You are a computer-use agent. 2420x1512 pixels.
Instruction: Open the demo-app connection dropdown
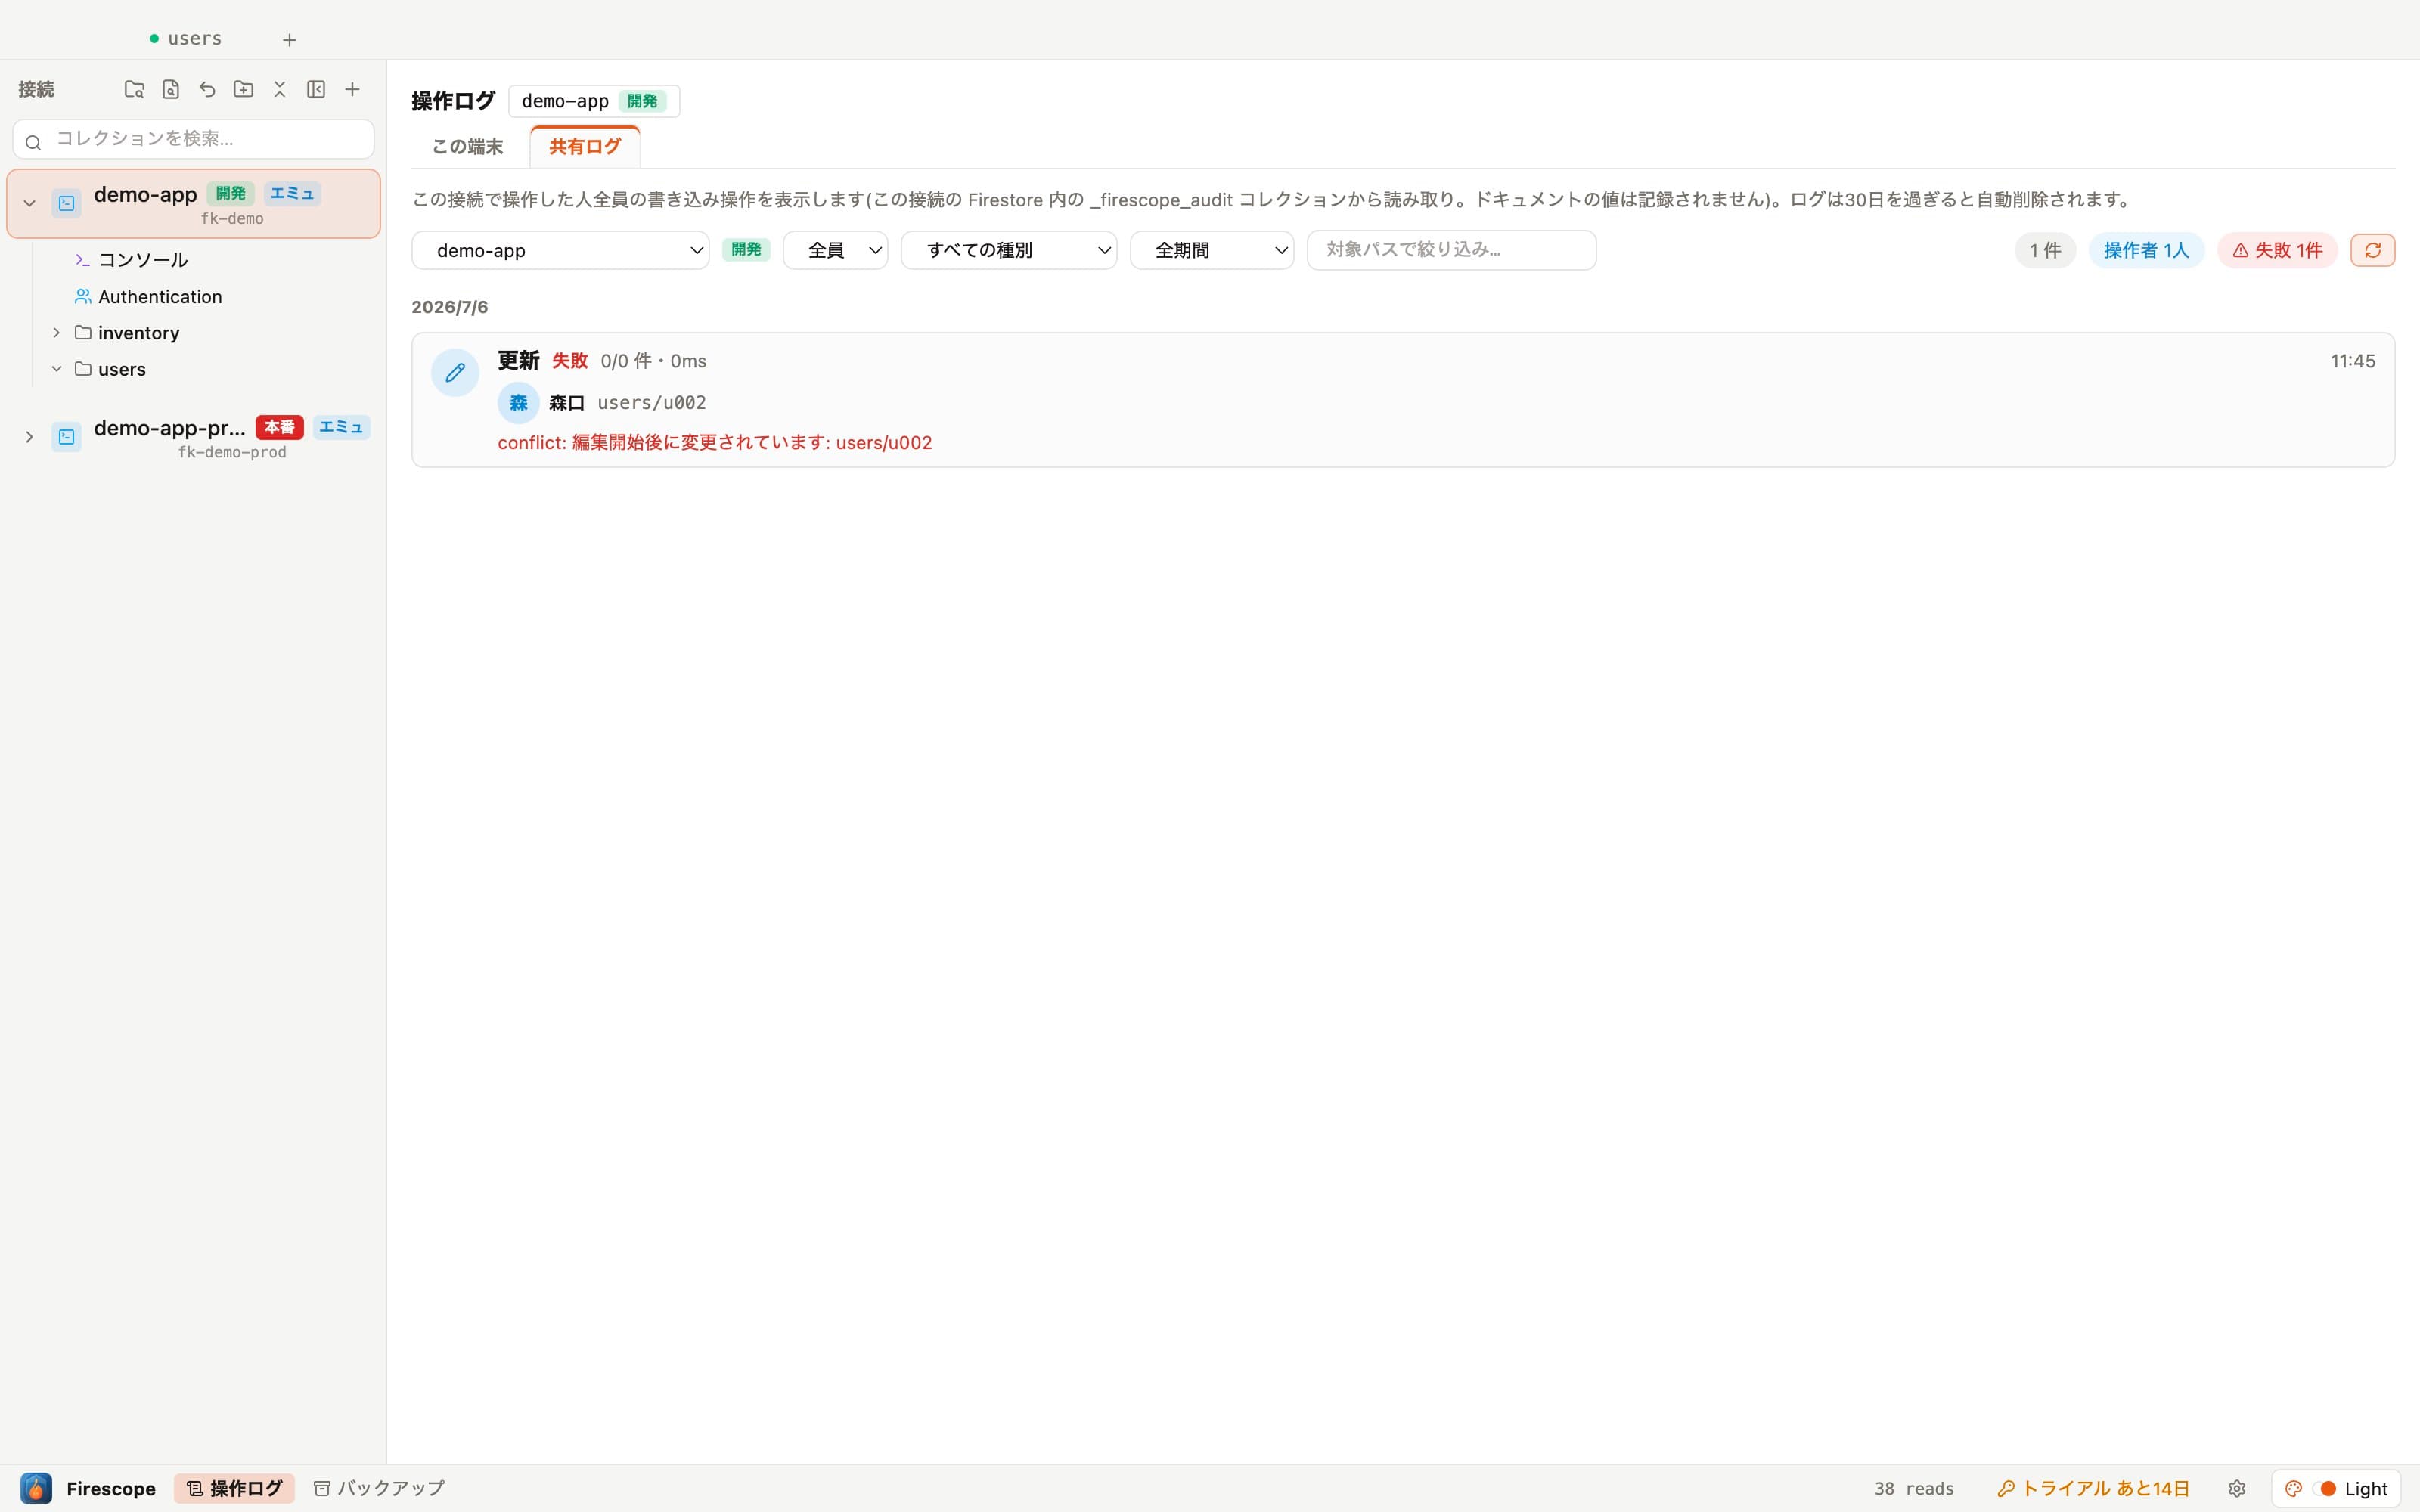[560, 250]
